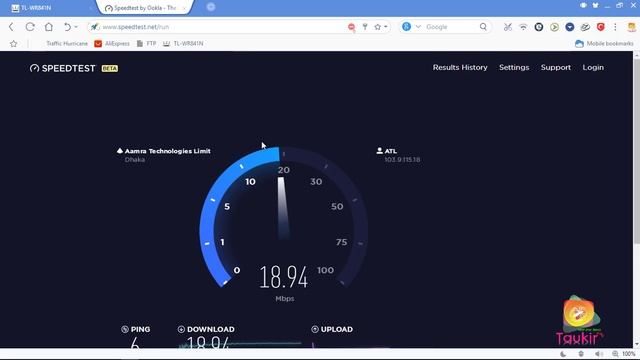This screenshot has width=640, height=360.
Task: Open the TL-WR841N bookmark in bookmarks bar
Action: point(183,43)
